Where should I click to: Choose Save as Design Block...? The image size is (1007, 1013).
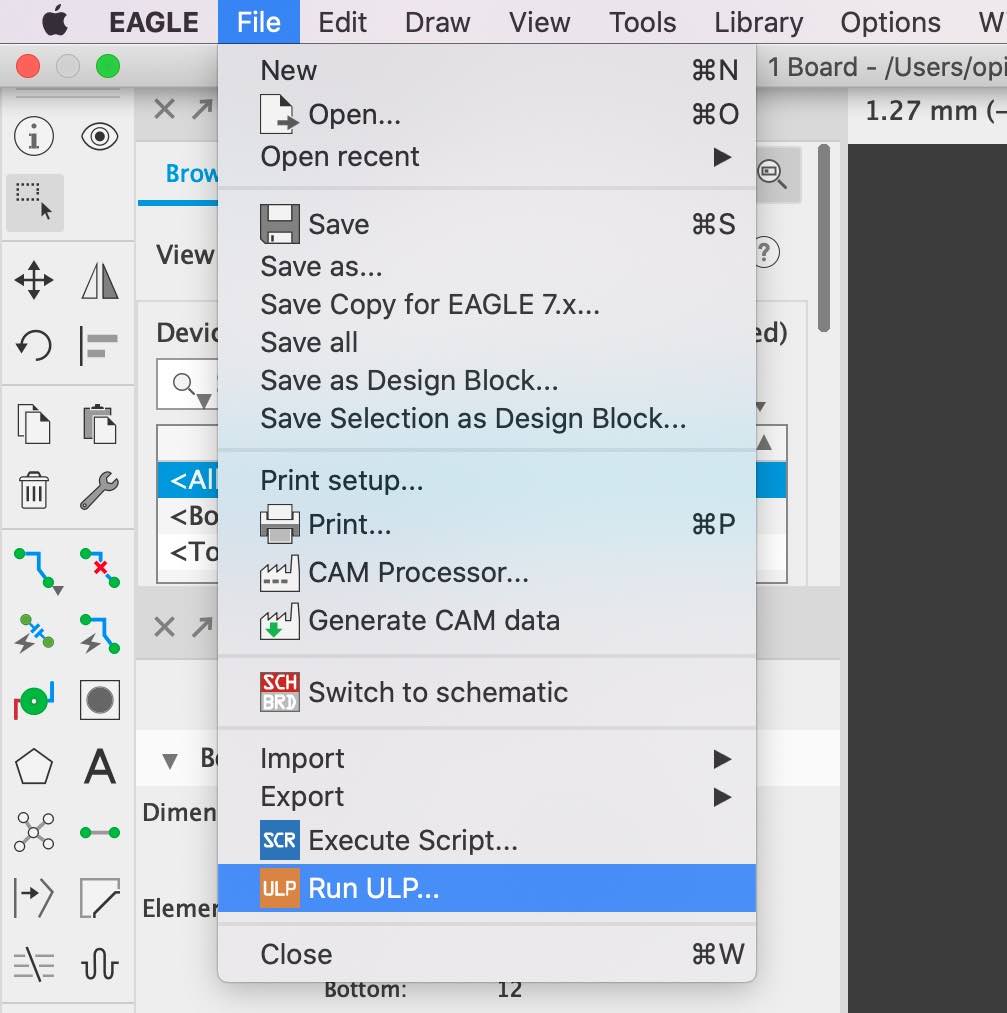coord(486,381)
